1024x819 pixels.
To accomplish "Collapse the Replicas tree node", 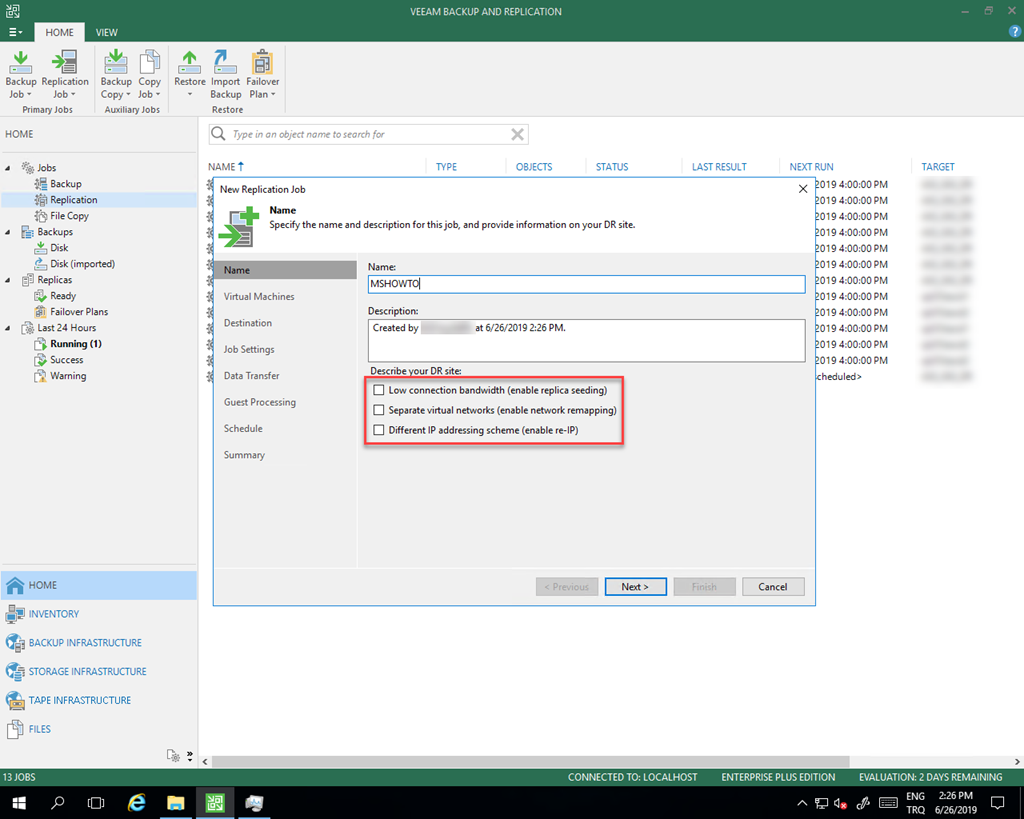I will tap(8, 280).
